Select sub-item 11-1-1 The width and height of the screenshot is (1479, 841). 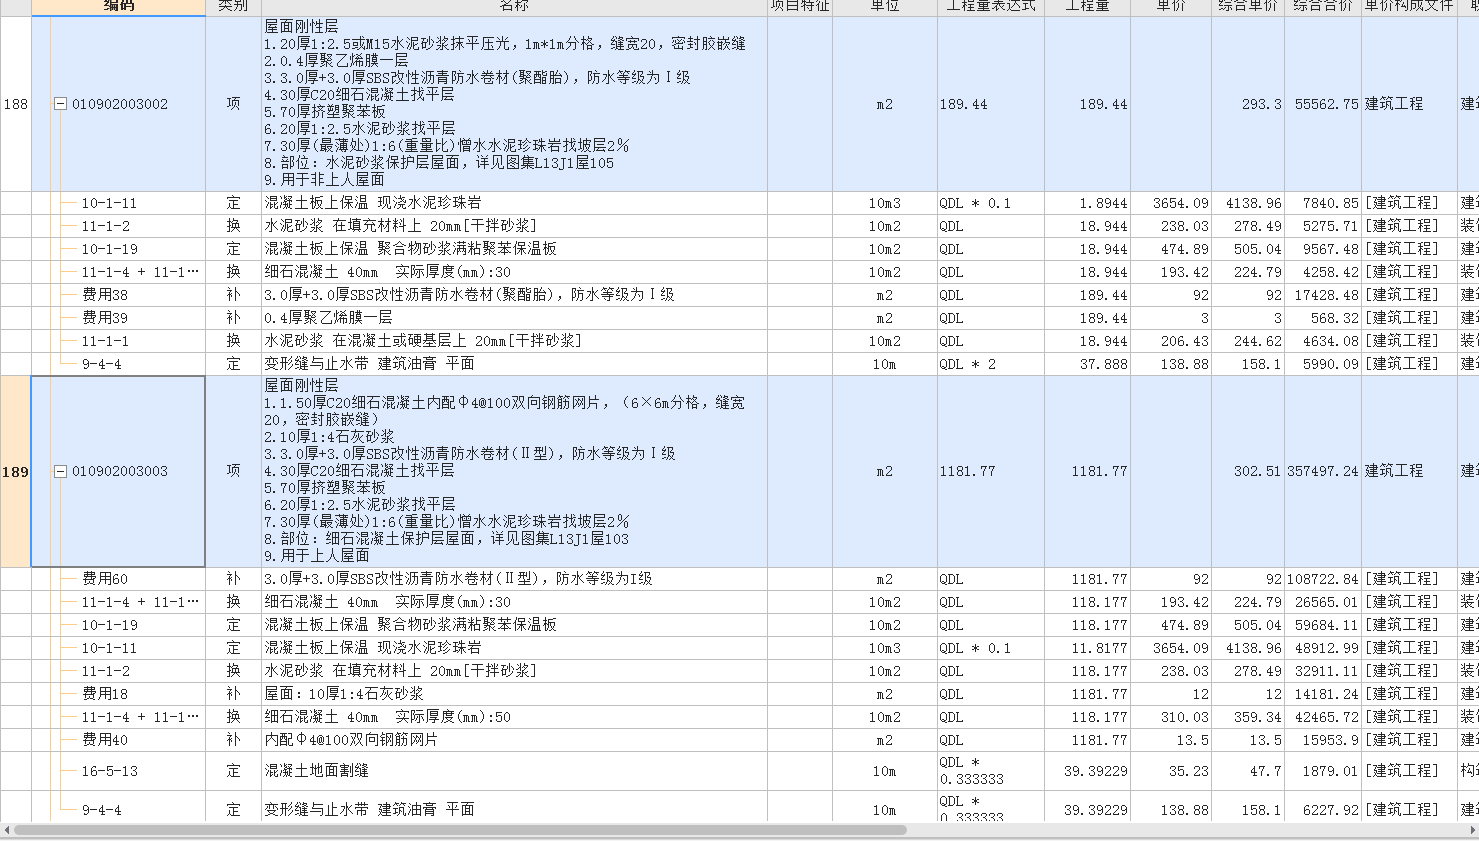click(105, 341)
